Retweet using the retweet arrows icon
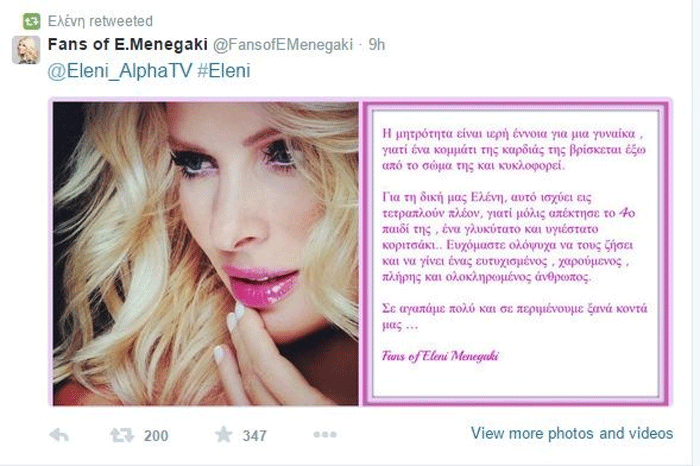 click(122, 435)
